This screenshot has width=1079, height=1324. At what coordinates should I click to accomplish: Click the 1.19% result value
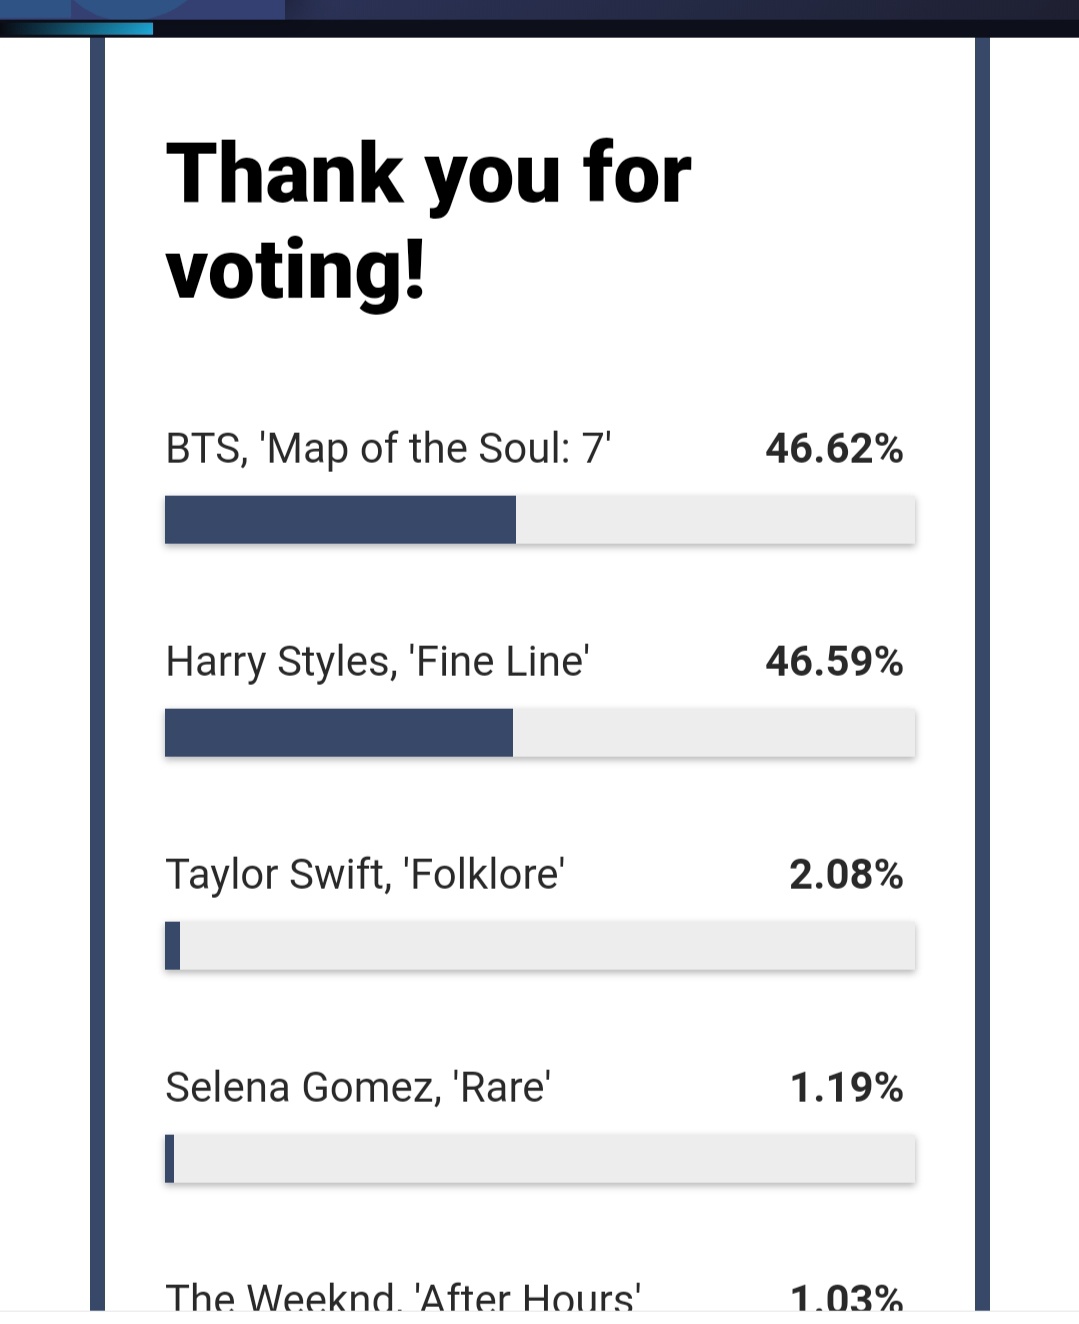click(846, 1088)
